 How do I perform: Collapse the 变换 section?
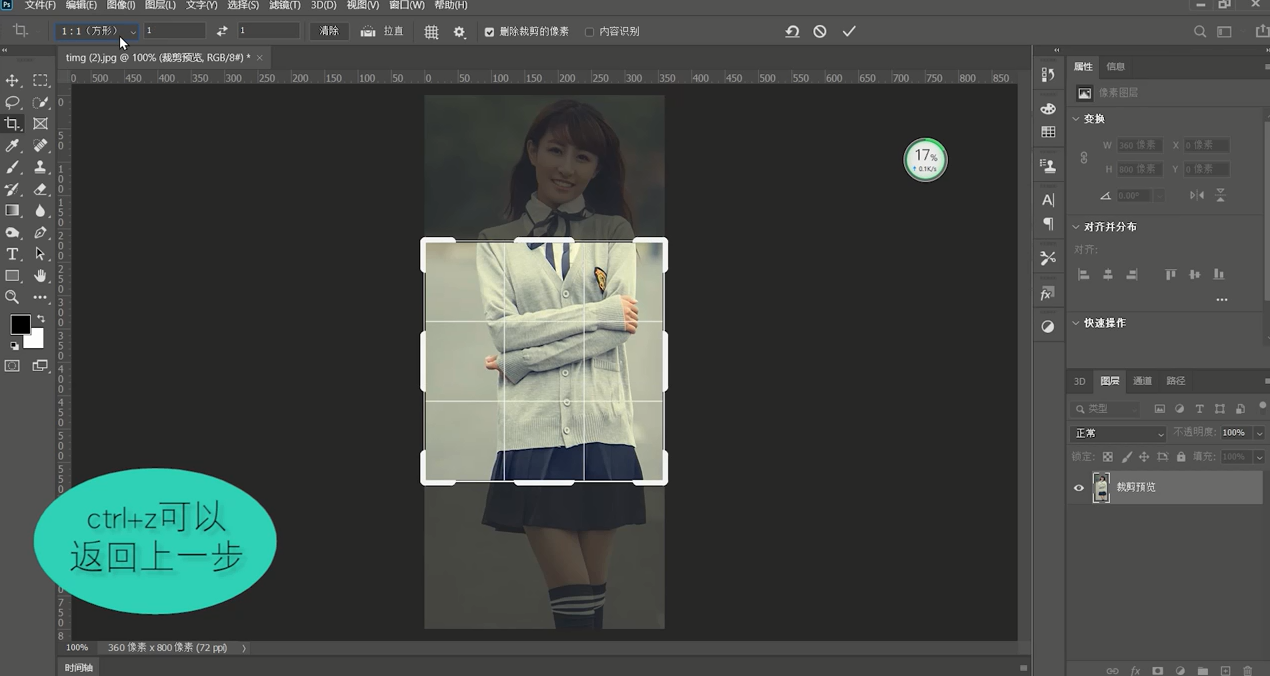pos(1077,119)
